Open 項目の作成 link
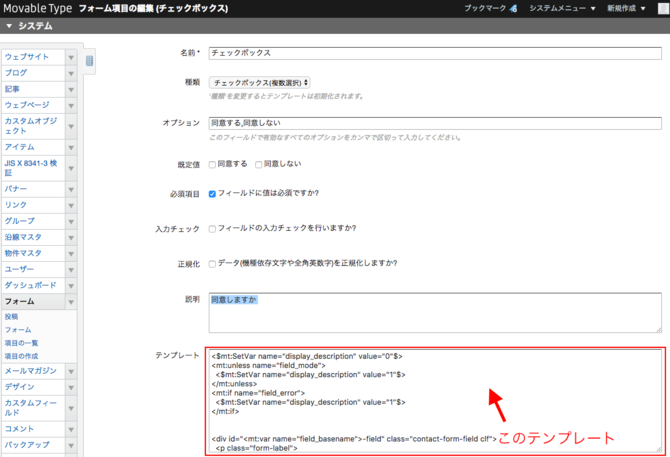 click(x=21, y=356)
